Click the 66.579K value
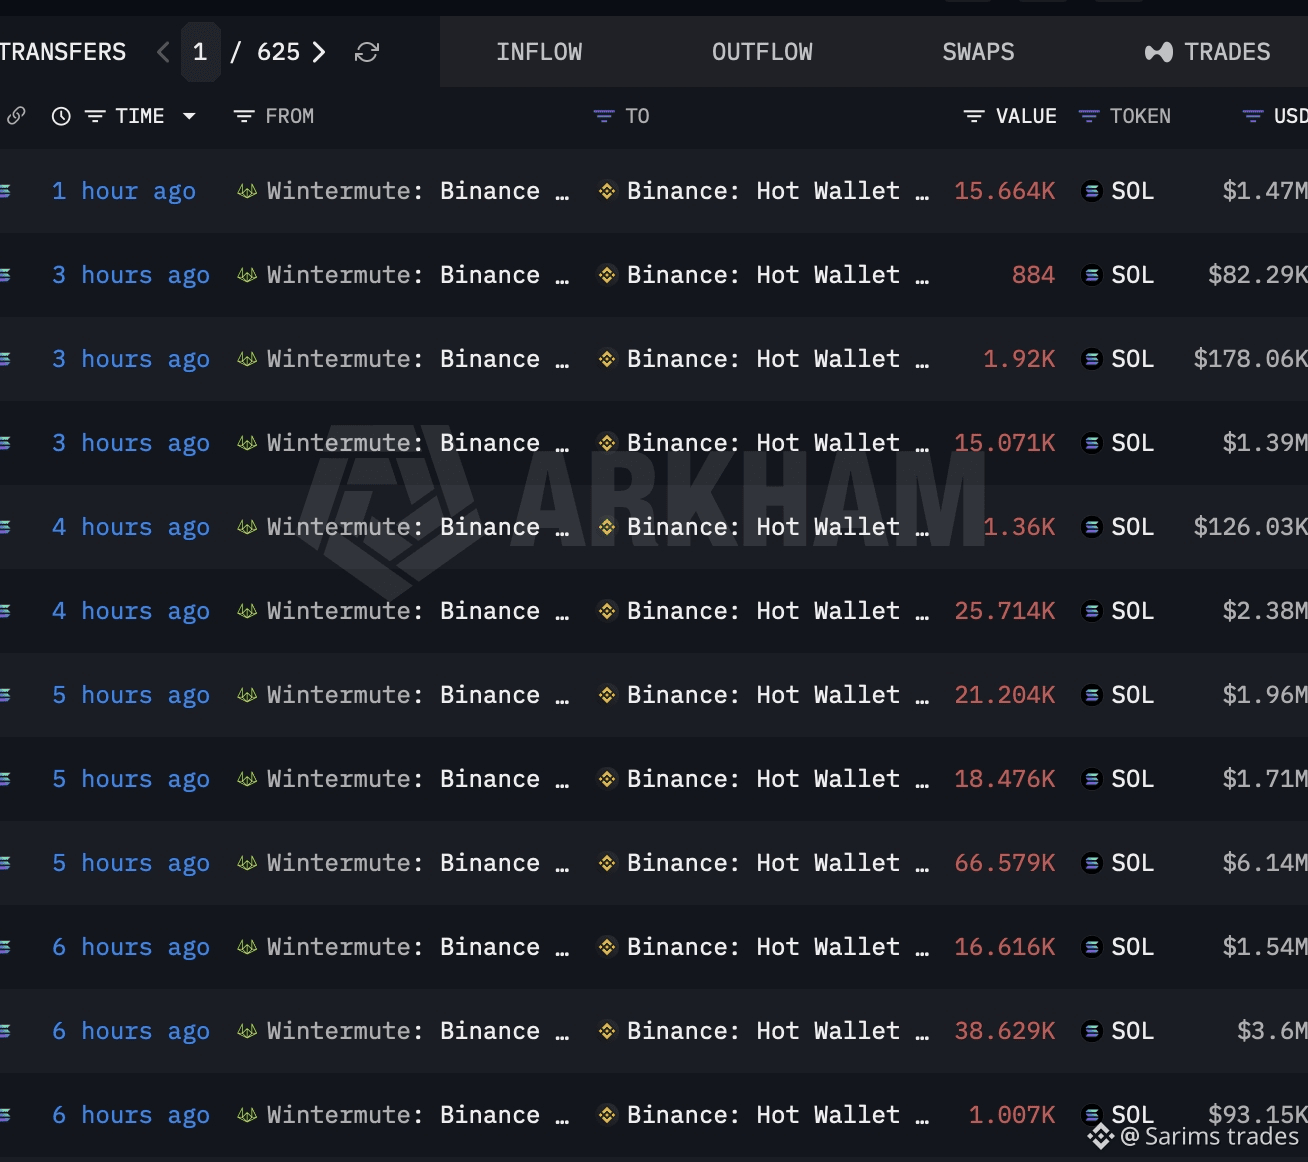 point(1005,863)
